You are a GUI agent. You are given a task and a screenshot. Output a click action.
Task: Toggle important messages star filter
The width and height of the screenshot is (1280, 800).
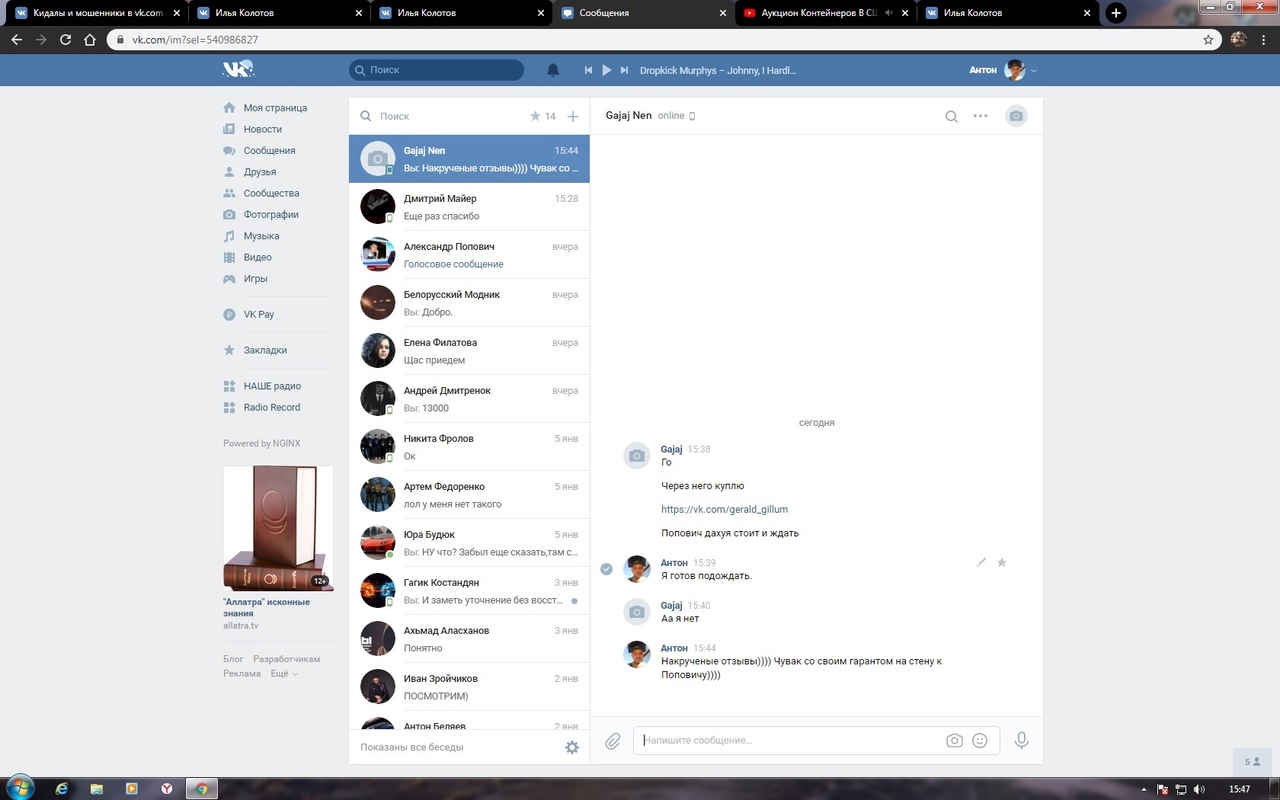coord(536,116)
